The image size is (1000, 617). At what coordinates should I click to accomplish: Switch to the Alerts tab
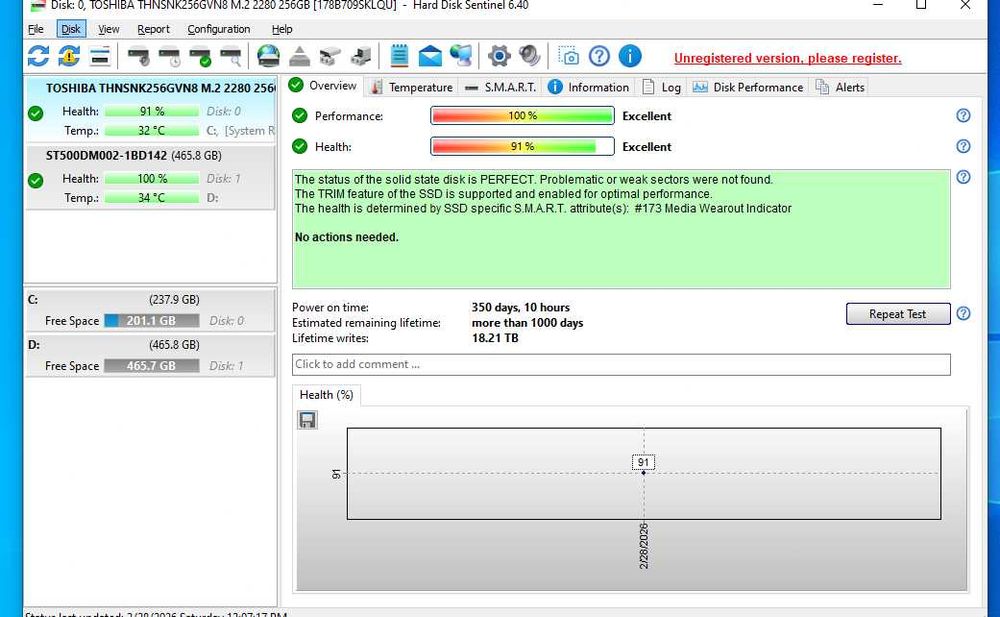pyautogui.click(x=841, y=87)
